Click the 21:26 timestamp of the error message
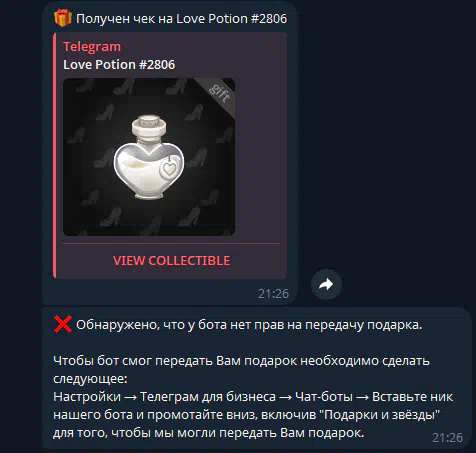This screenshot has width=476, height=453. (x=447, y=437)
